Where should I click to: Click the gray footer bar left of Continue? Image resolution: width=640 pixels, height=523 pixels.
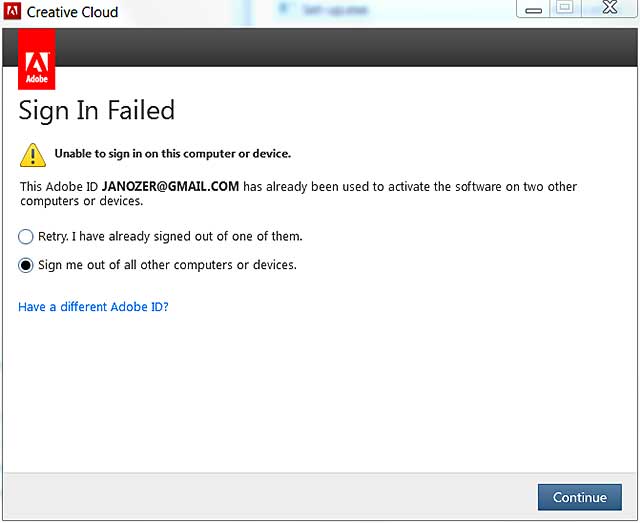click(270, 496)
